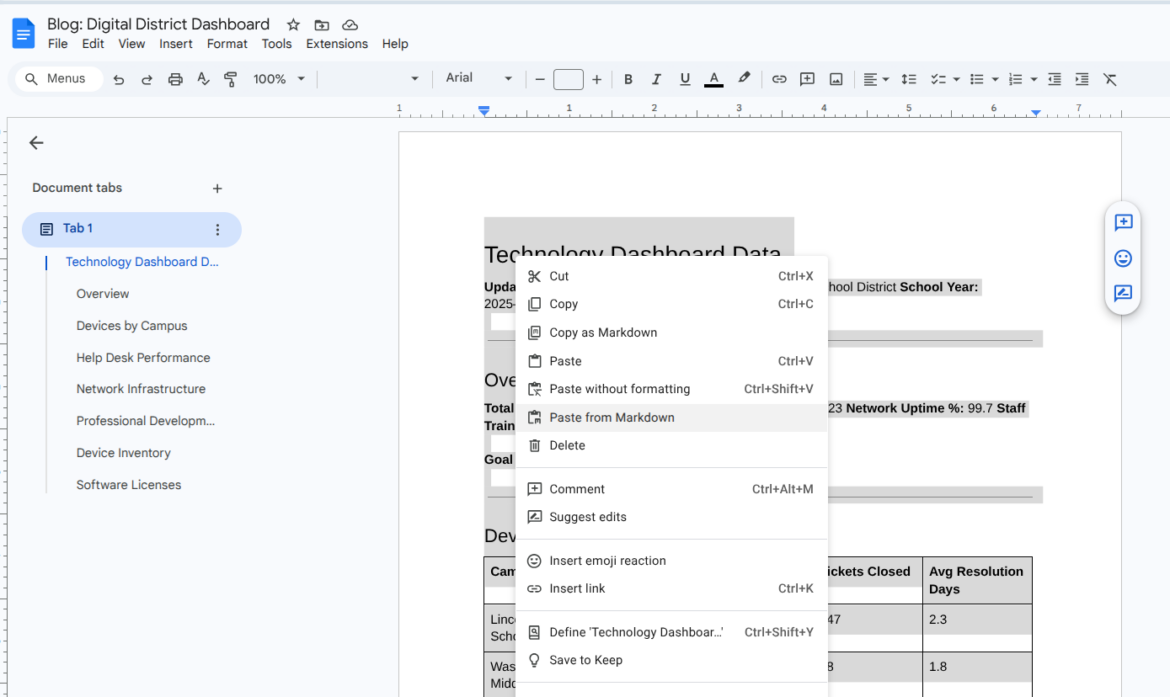Click the side emoji reaction button
This screenshot has width=1170, height=697.
(1123, 258)
